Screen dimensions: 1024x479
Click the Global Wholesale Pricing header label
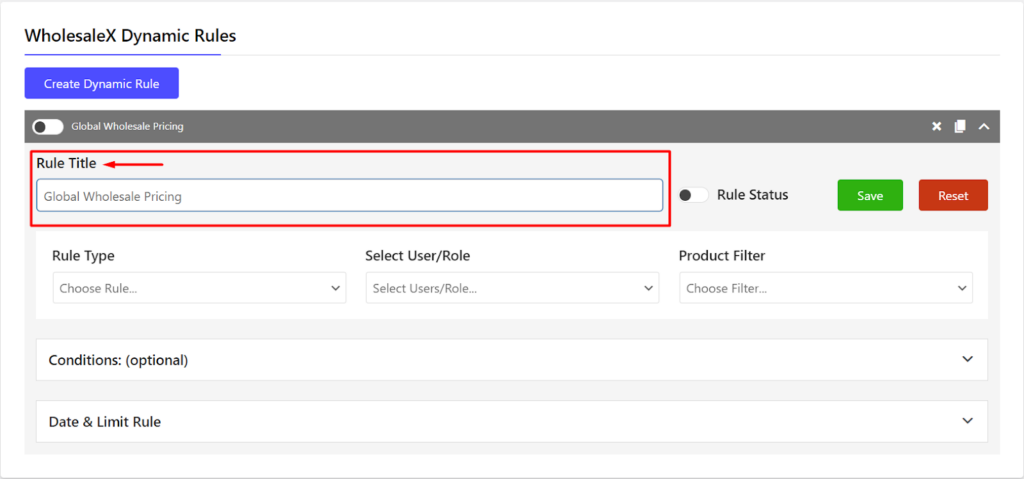[127, 127]
